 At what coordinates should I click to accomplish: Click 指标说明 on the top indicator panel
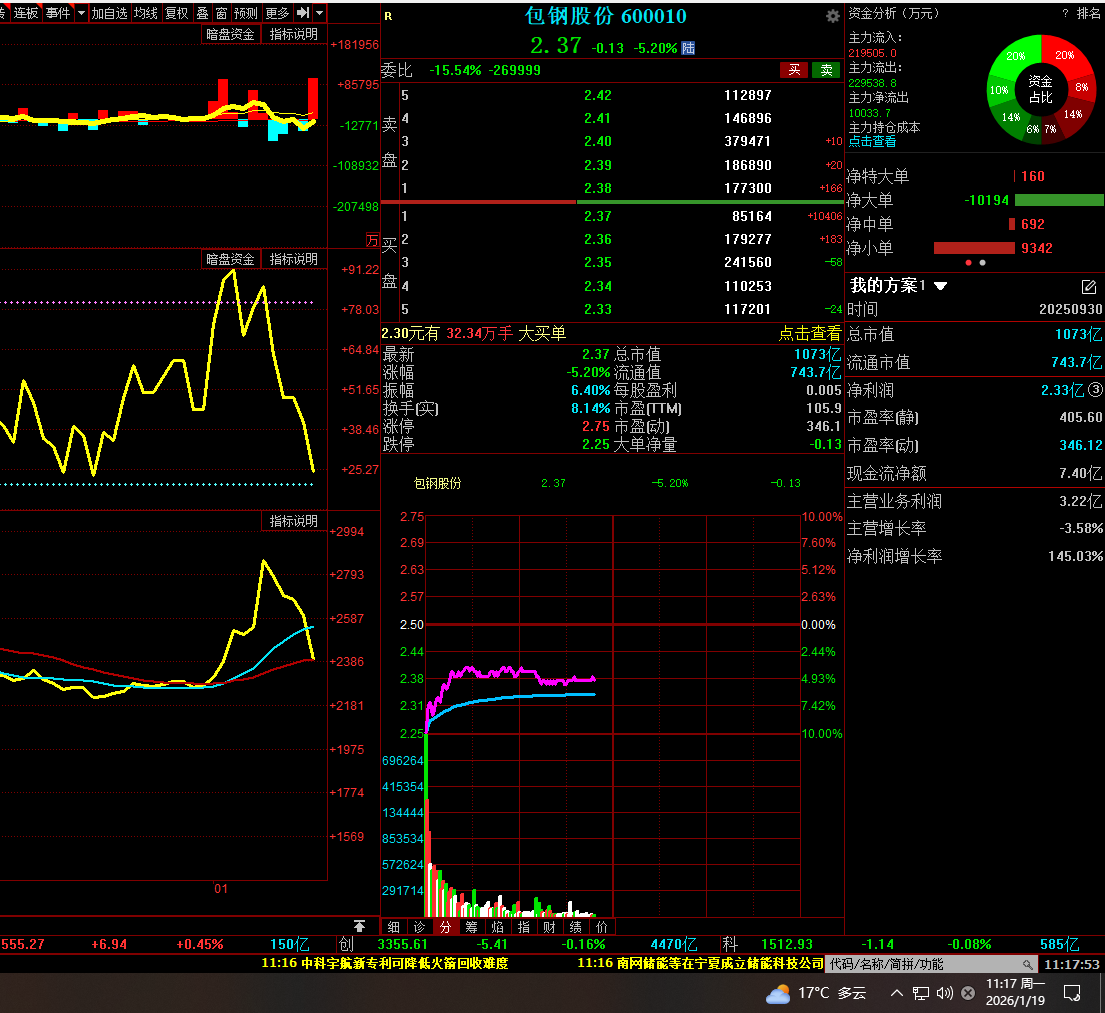(x=294, y=34)
